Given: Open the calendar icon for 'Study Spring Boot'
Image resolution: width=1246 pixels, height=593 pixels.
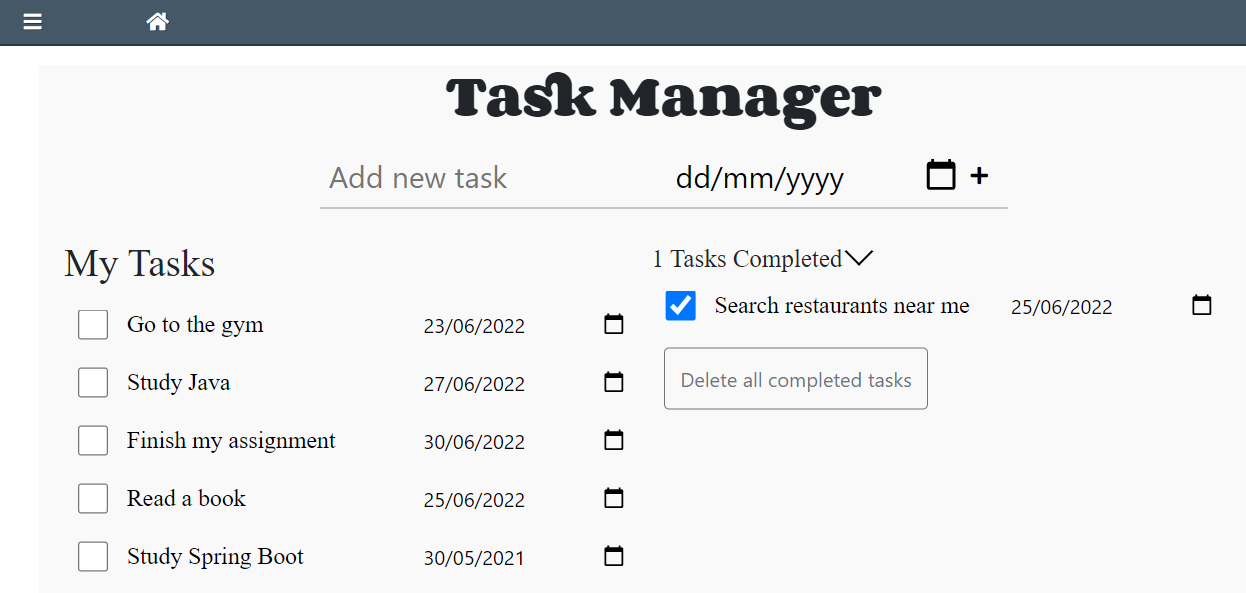Looking at the screenshot, I should [613, 556].
